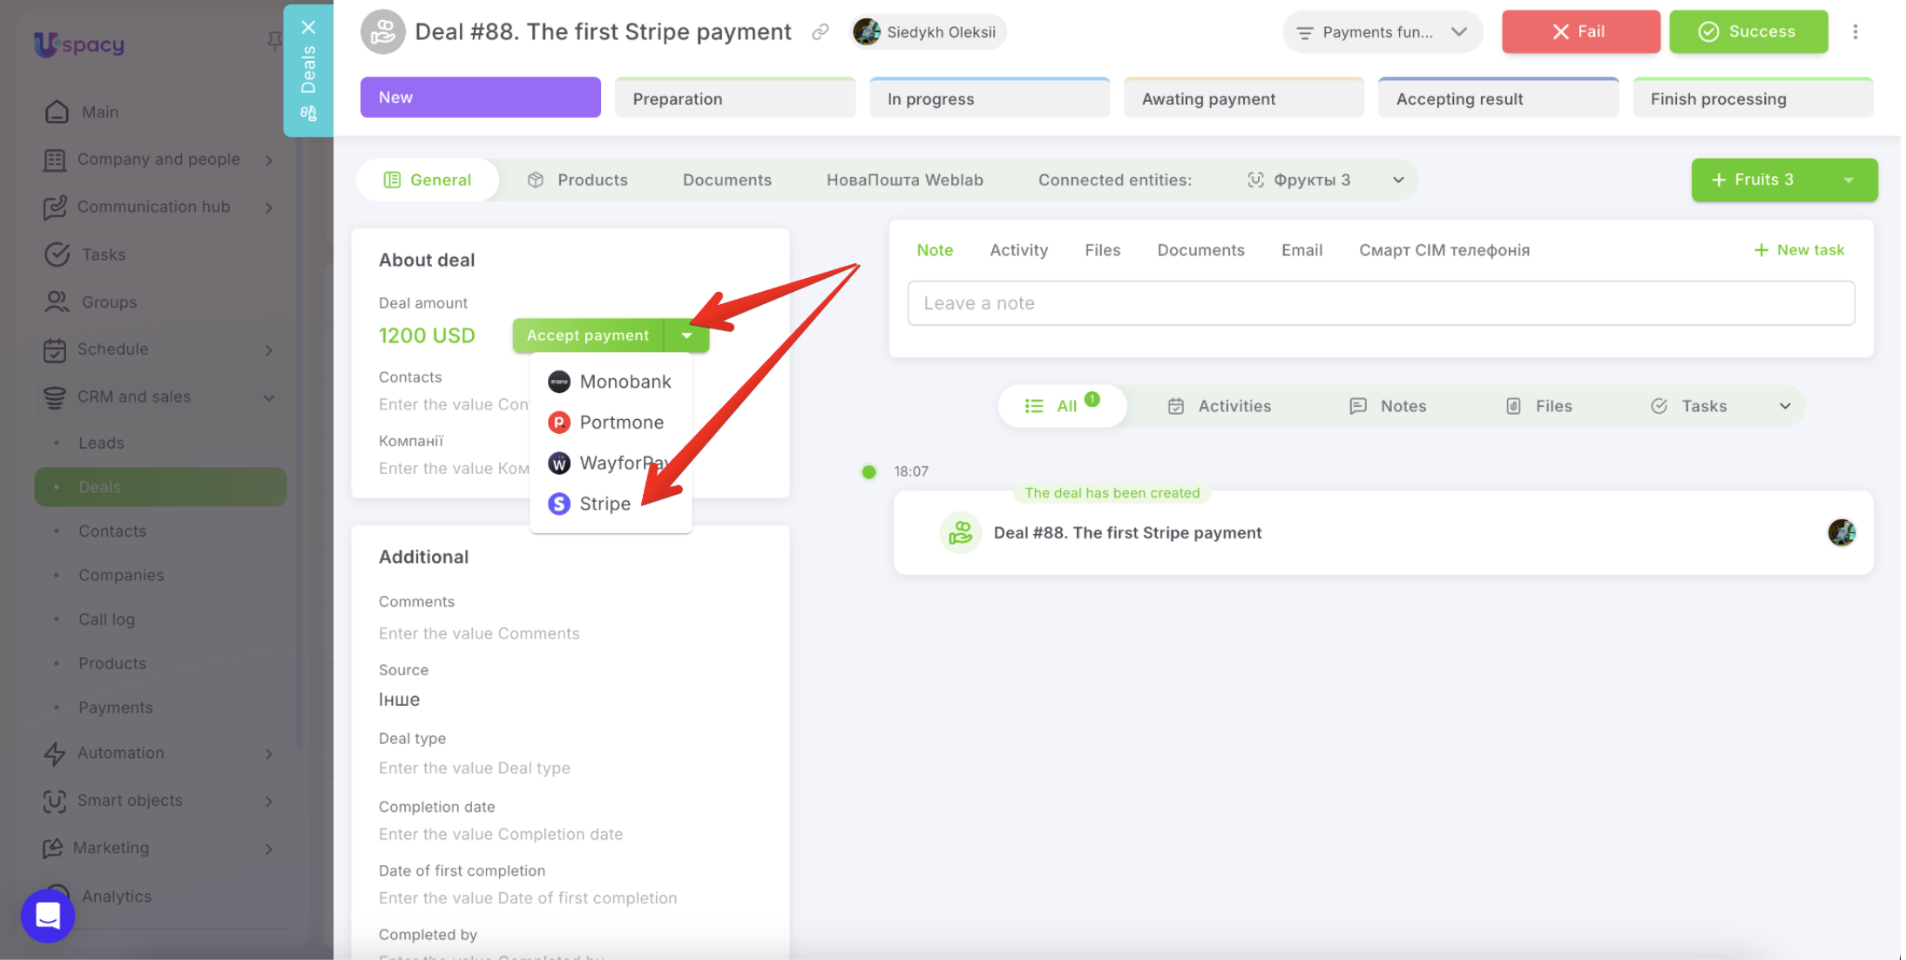Open Фрукты 3 connected entity
Screen dimensions: 1906x960
[1298, 180]
